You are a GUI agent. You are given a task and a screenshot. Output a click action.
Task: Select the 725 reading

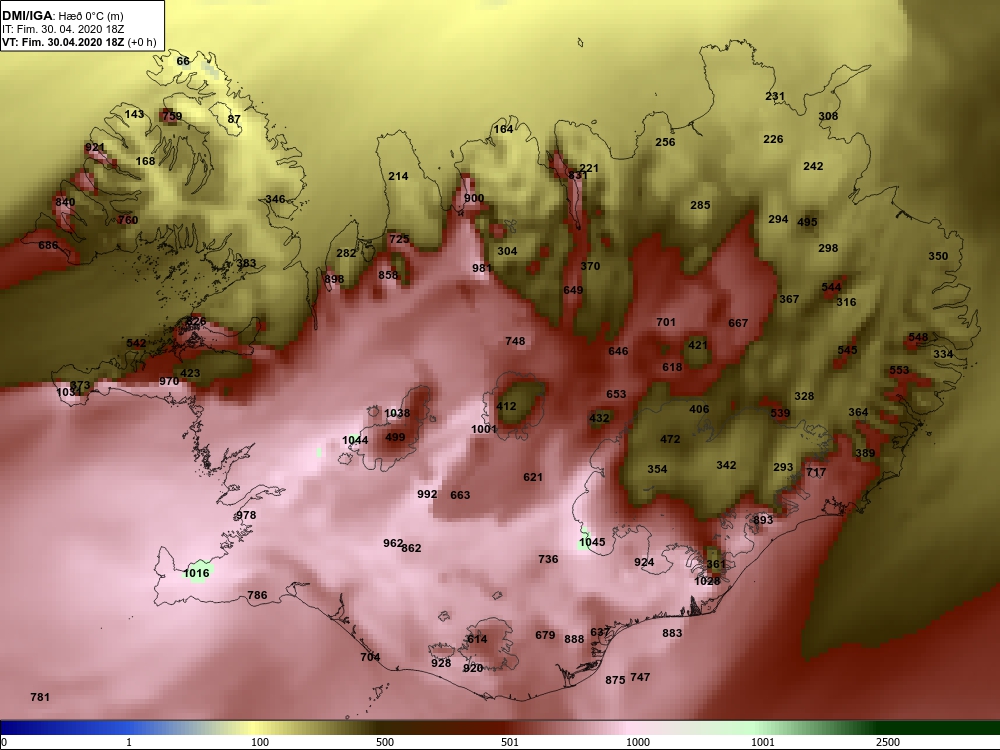(399, 239)
